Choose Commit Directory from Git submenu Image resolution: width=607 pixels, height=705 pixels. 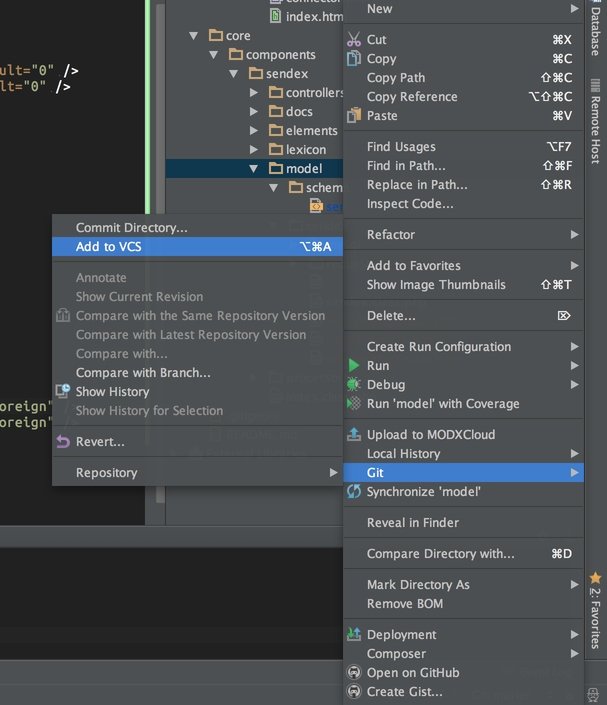(131, 228)
